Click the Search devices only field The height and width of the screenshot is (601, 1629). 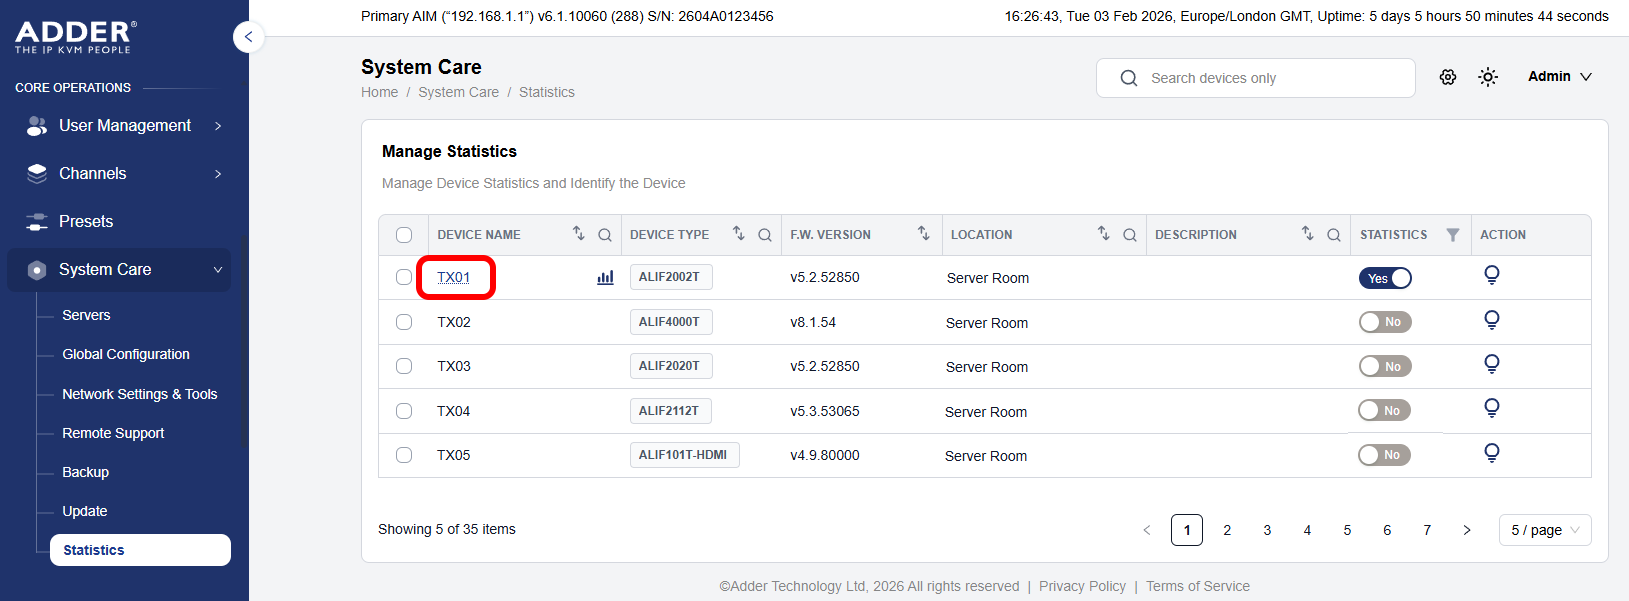point(1270,78)
